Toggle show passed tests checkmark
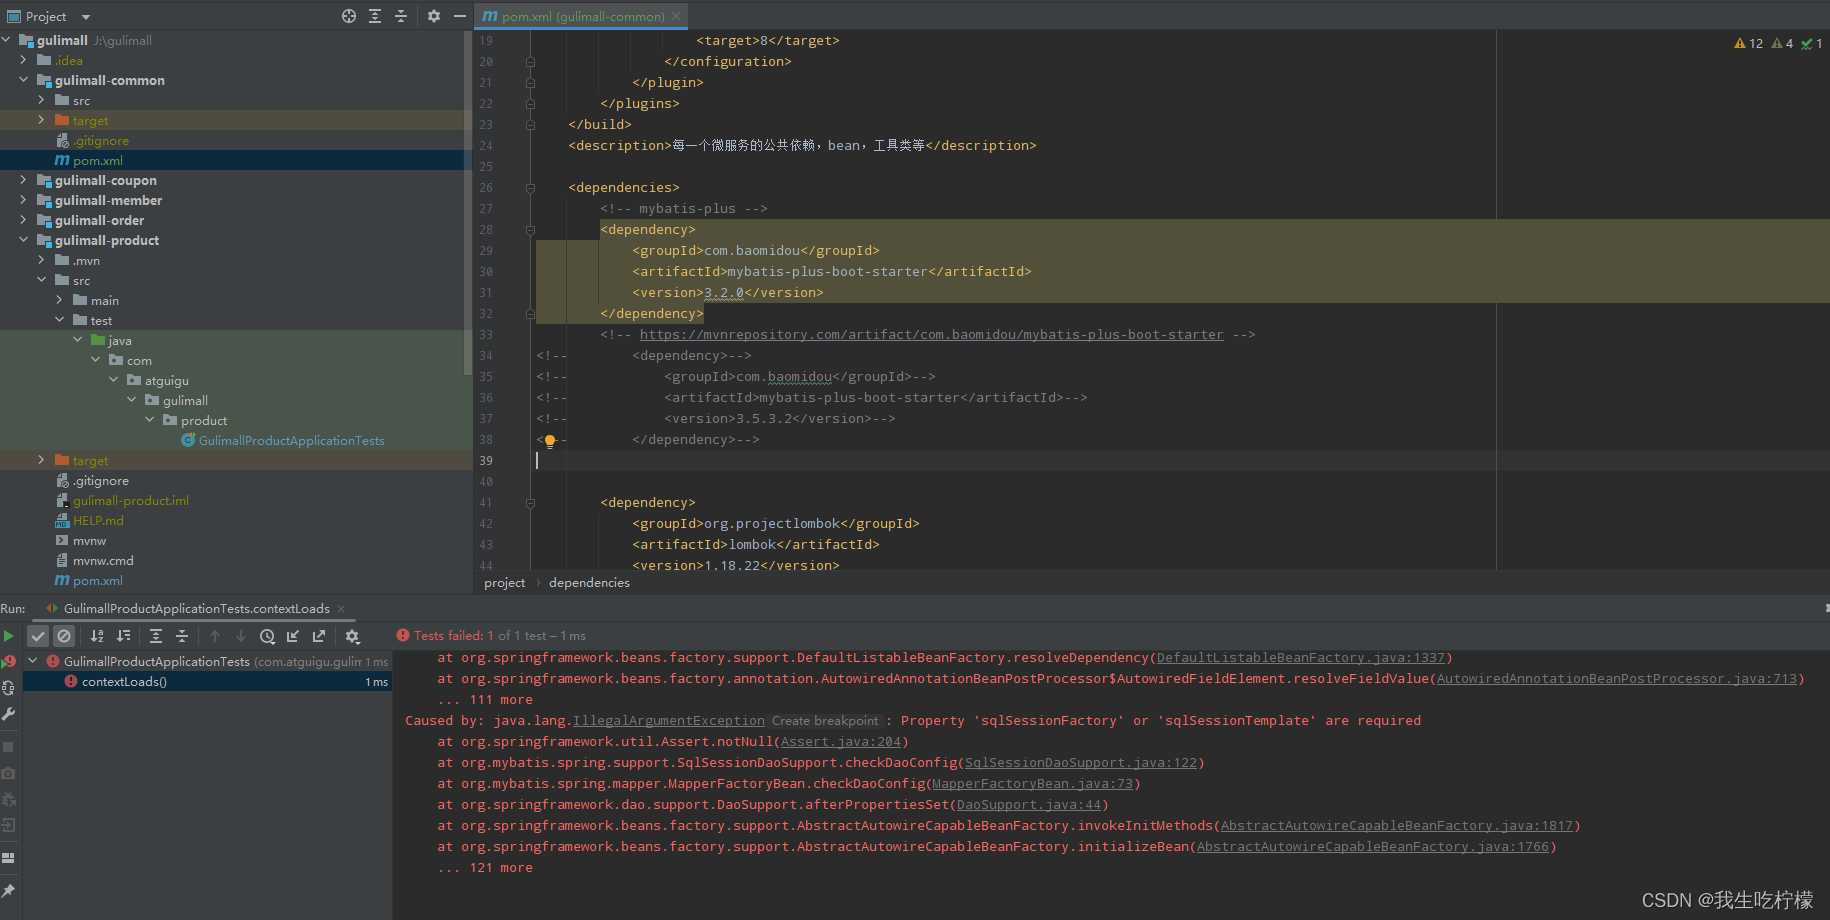This screenshot has height=920, width=1830. (38, 636)
